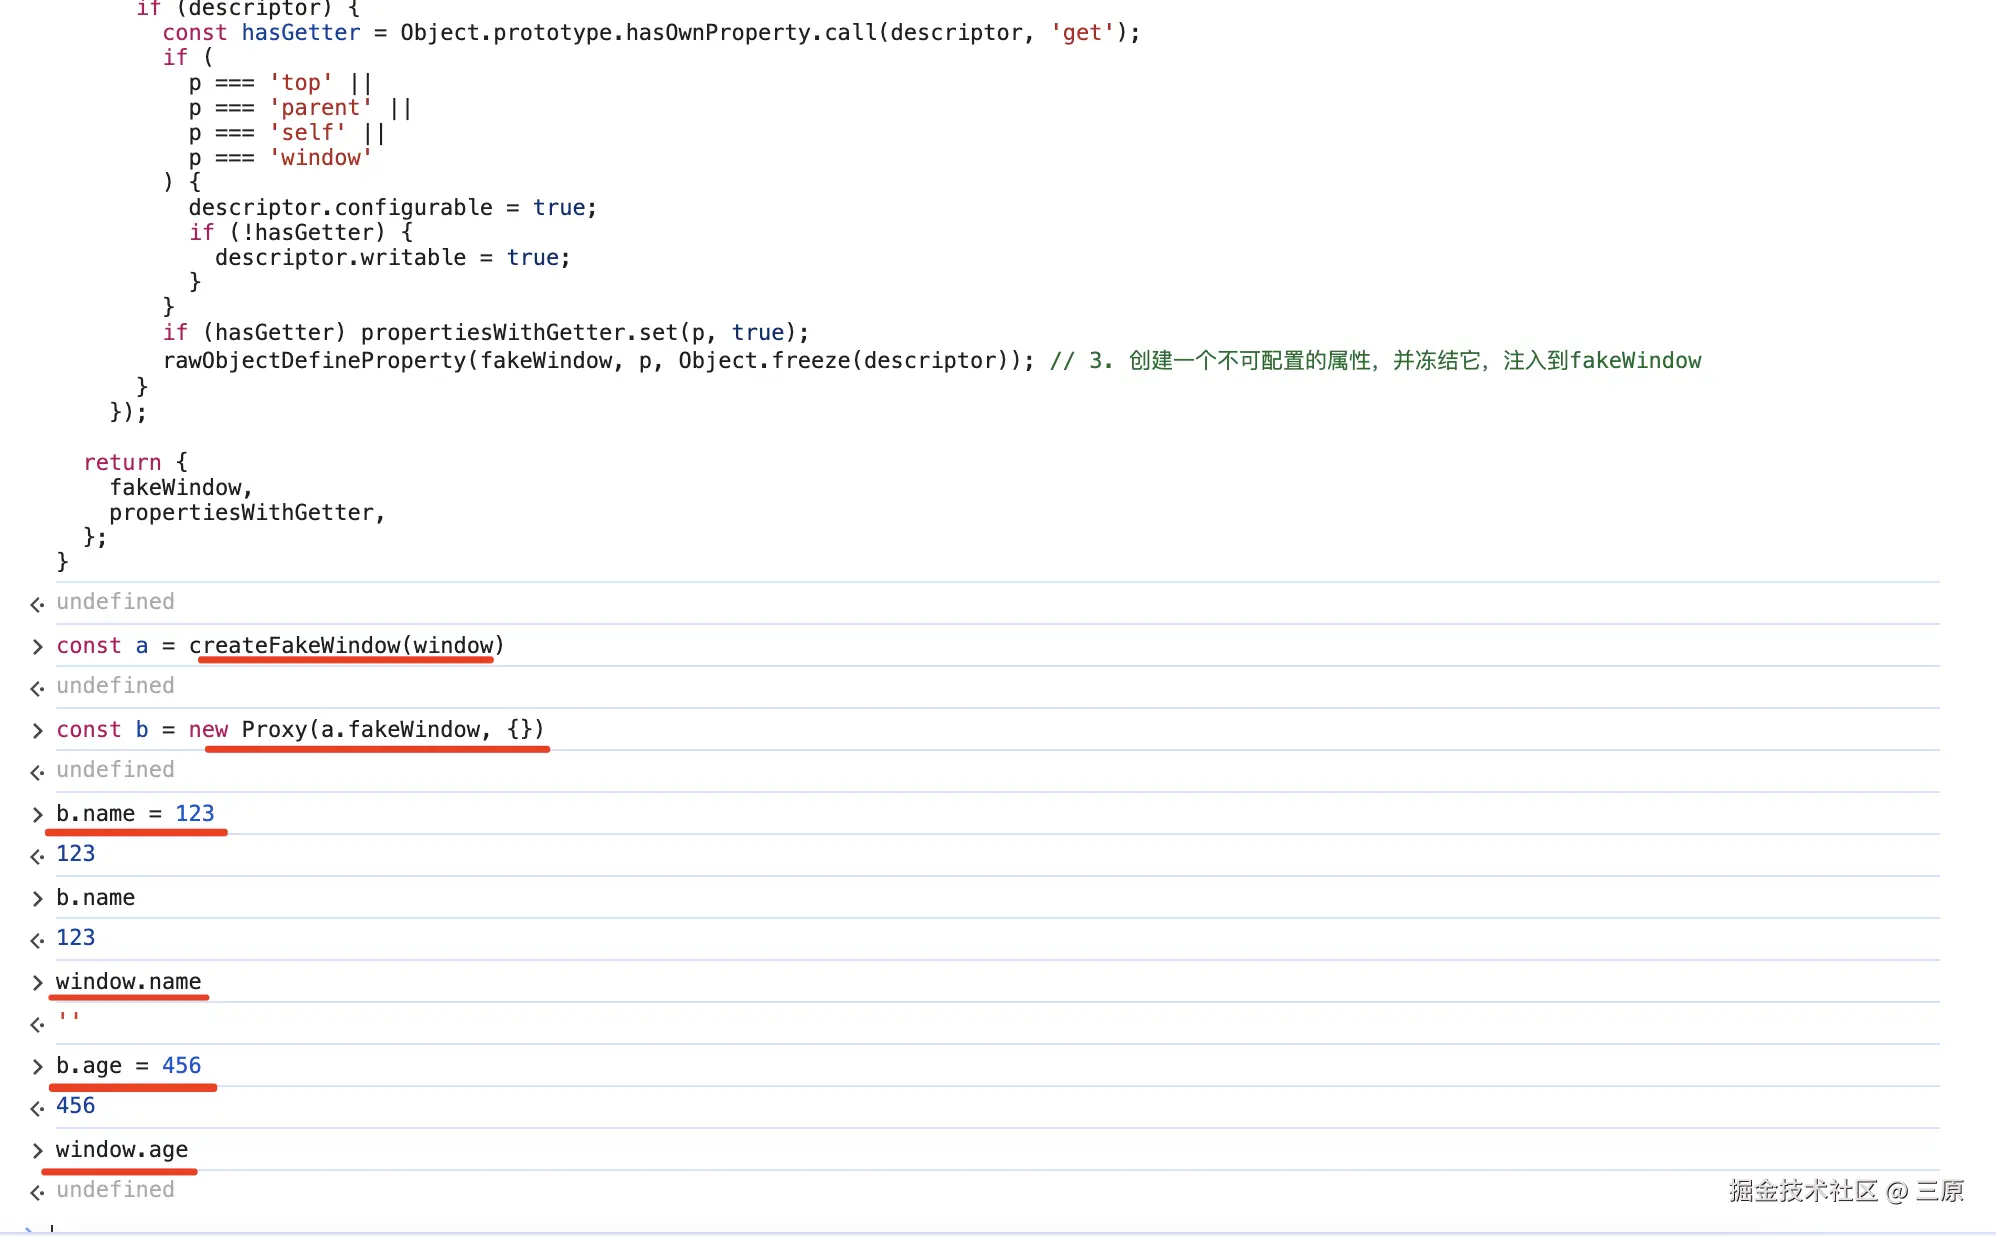Click input chevron beside 'window.name' entry
Screen dimensions: 1996x1236
37,983
